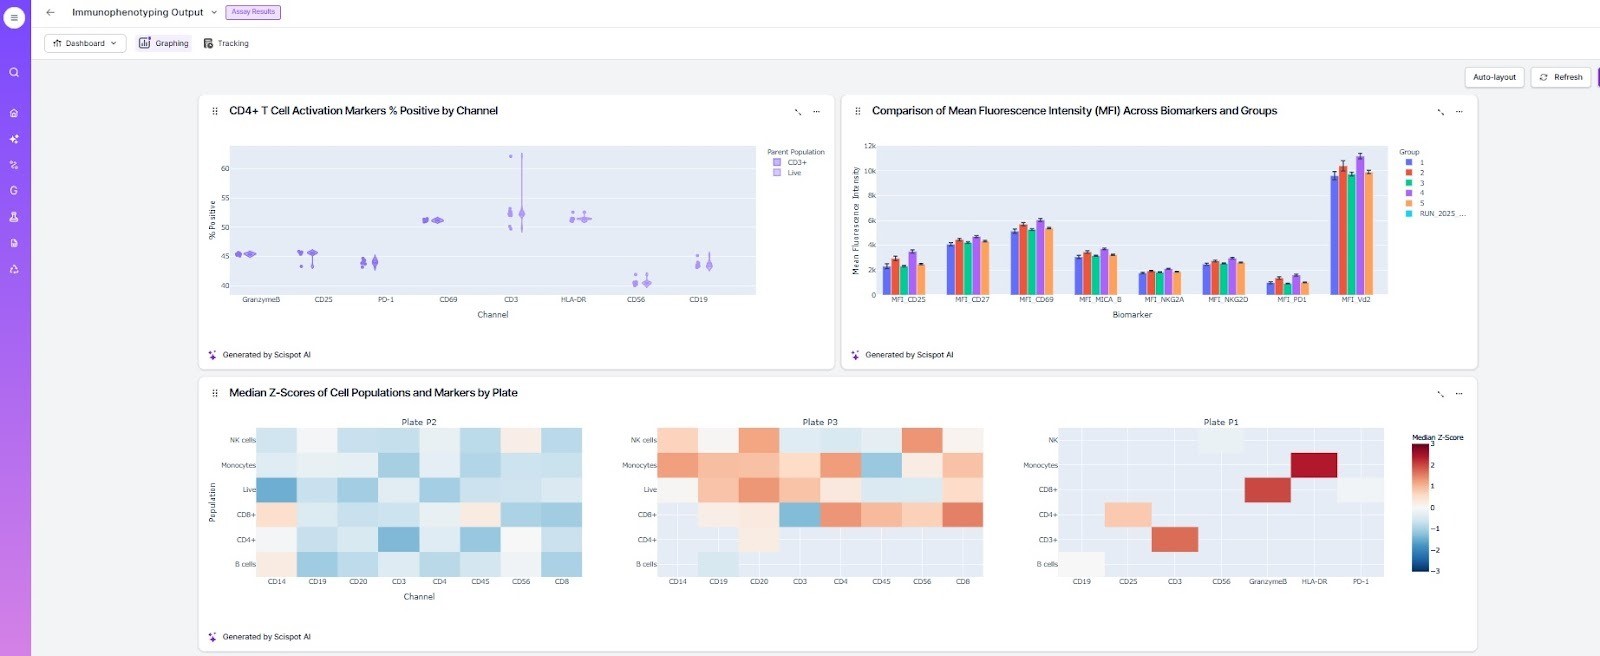This screenshot has width=1600, height=656.
Task: Click the CD8+ GranzymeB cell in Plate P1 heatmap
Action: pos(1267,490)
